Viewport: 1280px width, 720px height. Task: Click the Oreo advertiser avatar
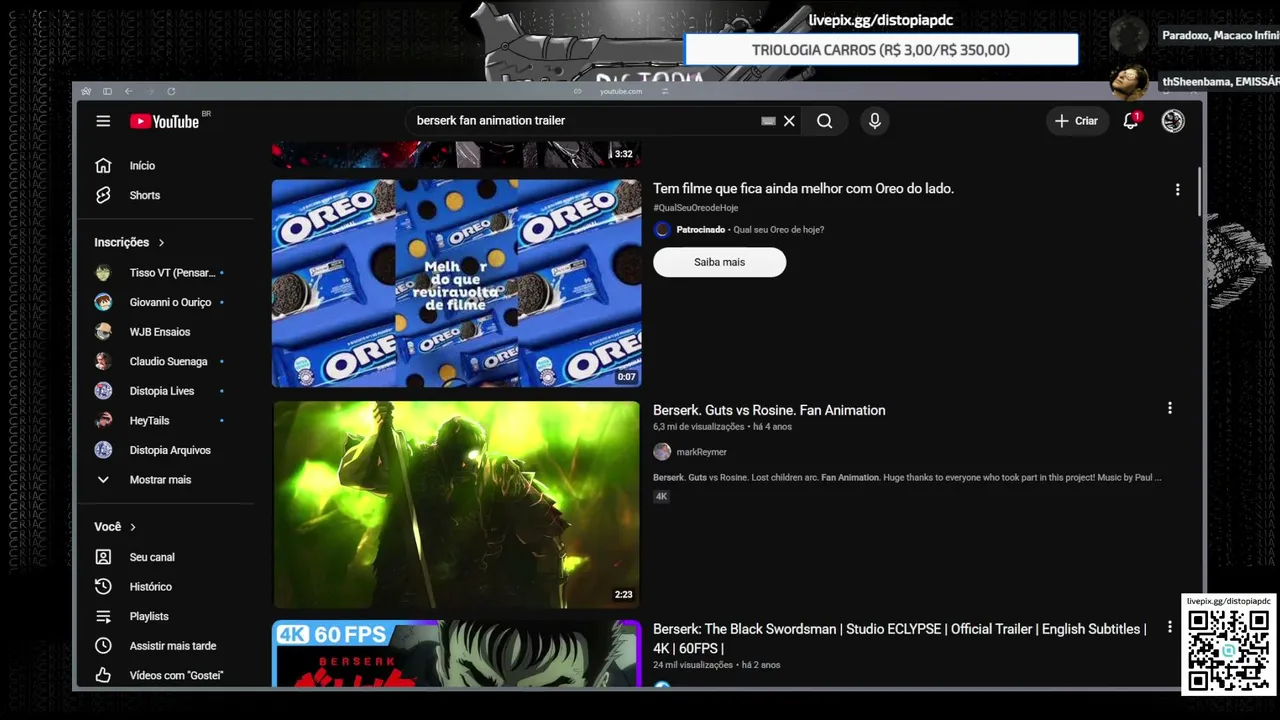click(x=662, y=230)
